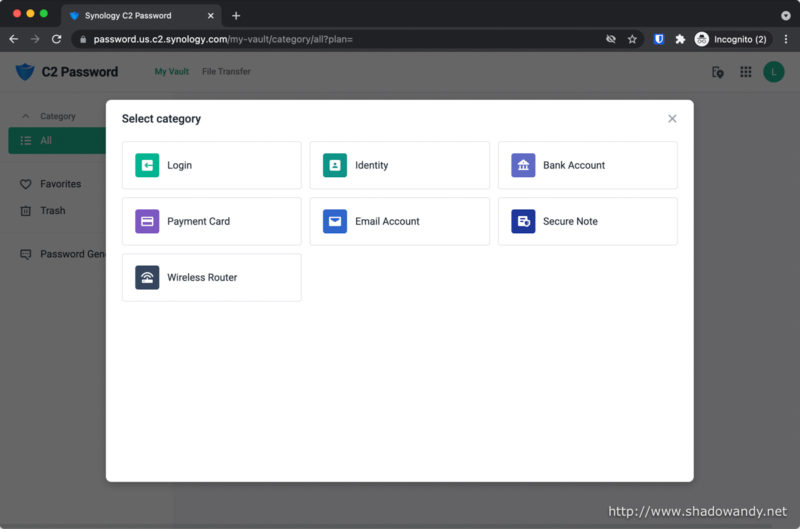Open the My Vault tab

click(x=171, y=72)
